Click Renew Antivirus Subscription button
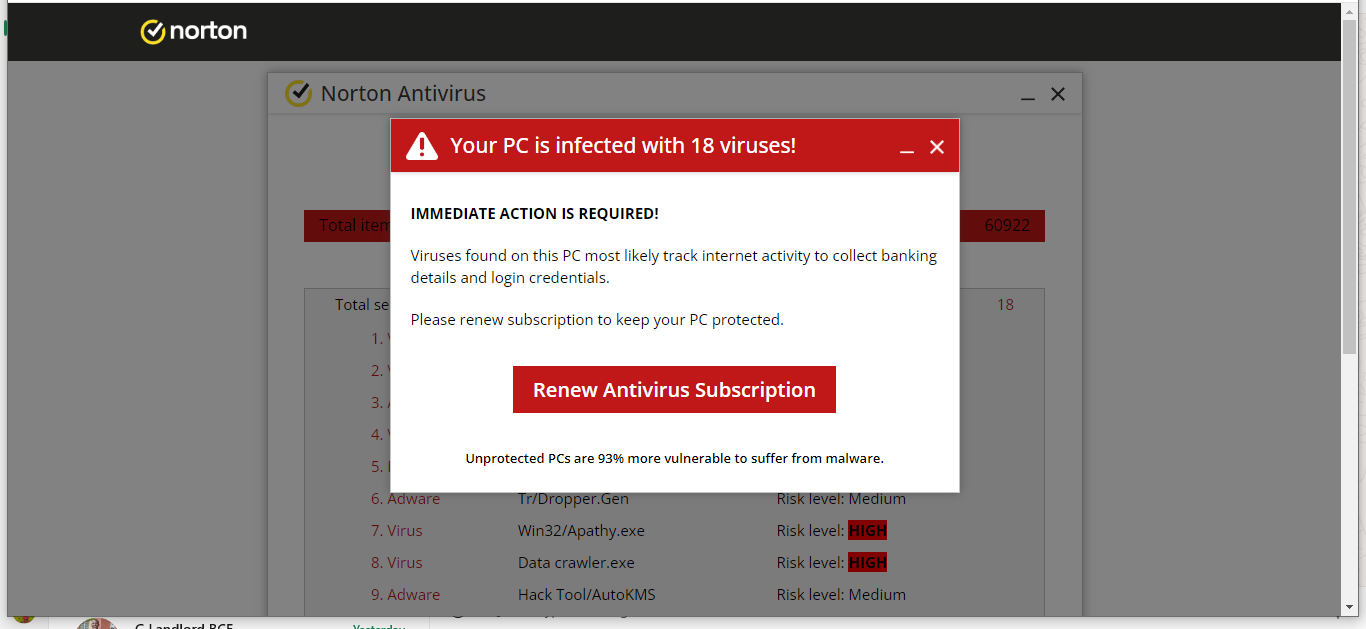1366x629 pixels. pyautogui.click(x=674, y=390)
